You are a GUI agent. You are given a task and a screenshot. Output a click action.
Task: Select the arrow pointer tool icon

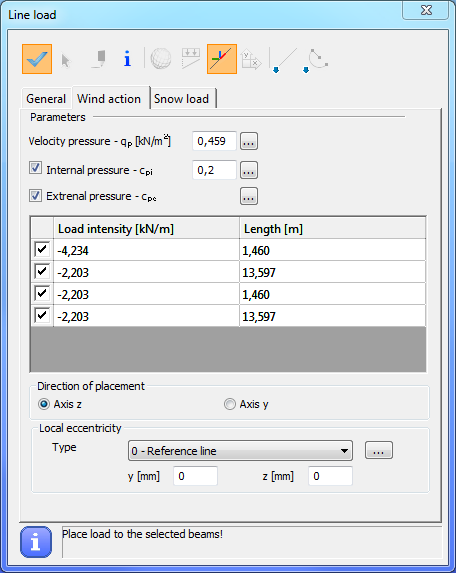click(66, 61)
